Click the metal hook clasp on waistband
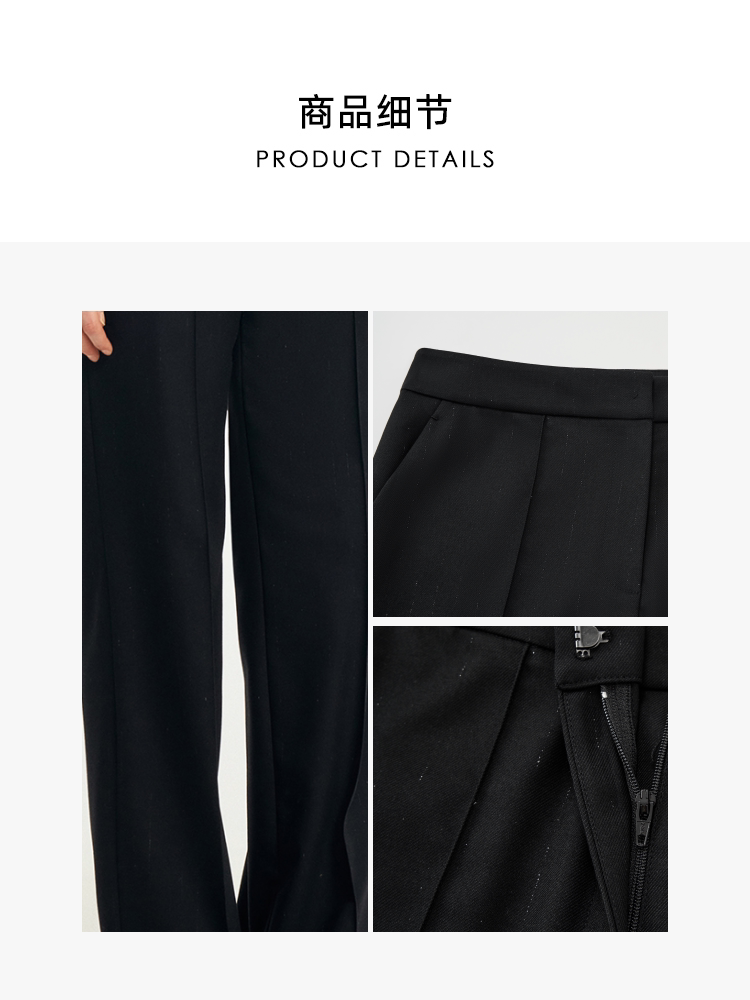The image size is (750, 1000). pos(591,640)
